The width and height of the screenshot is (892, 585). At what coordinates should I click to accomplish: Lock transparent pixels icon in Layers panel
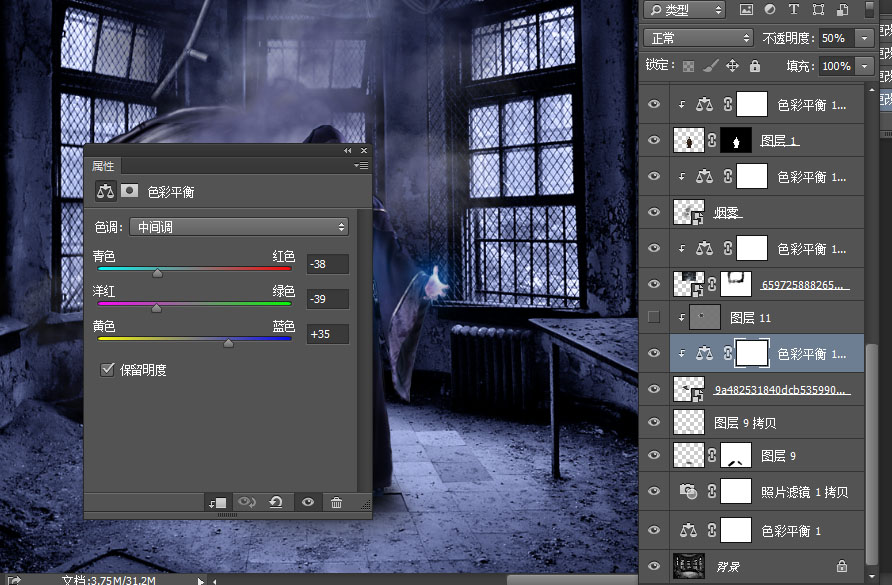(x=688, y=66)
